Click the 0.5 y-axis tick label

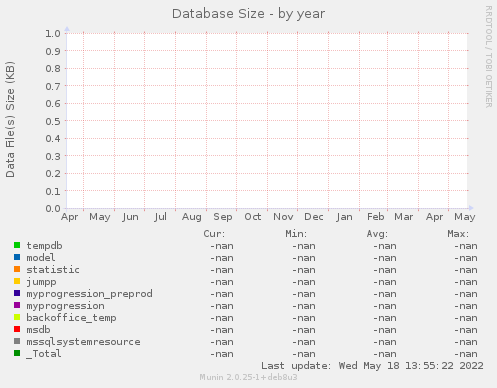(x=53, y=121)
